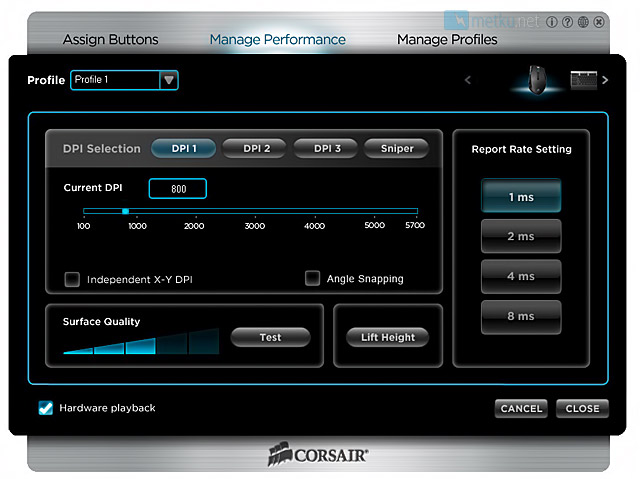Open Lift Height settings
The width and height of the screenshot is (640, 479).
388,337
